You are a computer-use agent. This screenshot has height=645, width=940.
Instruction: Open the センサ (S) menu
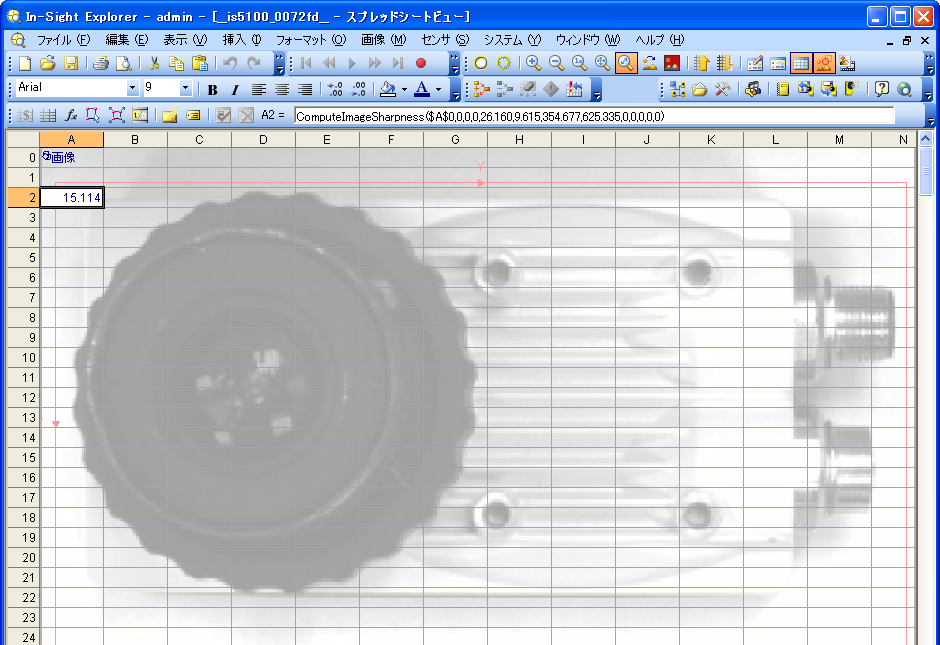pos(445,40)
